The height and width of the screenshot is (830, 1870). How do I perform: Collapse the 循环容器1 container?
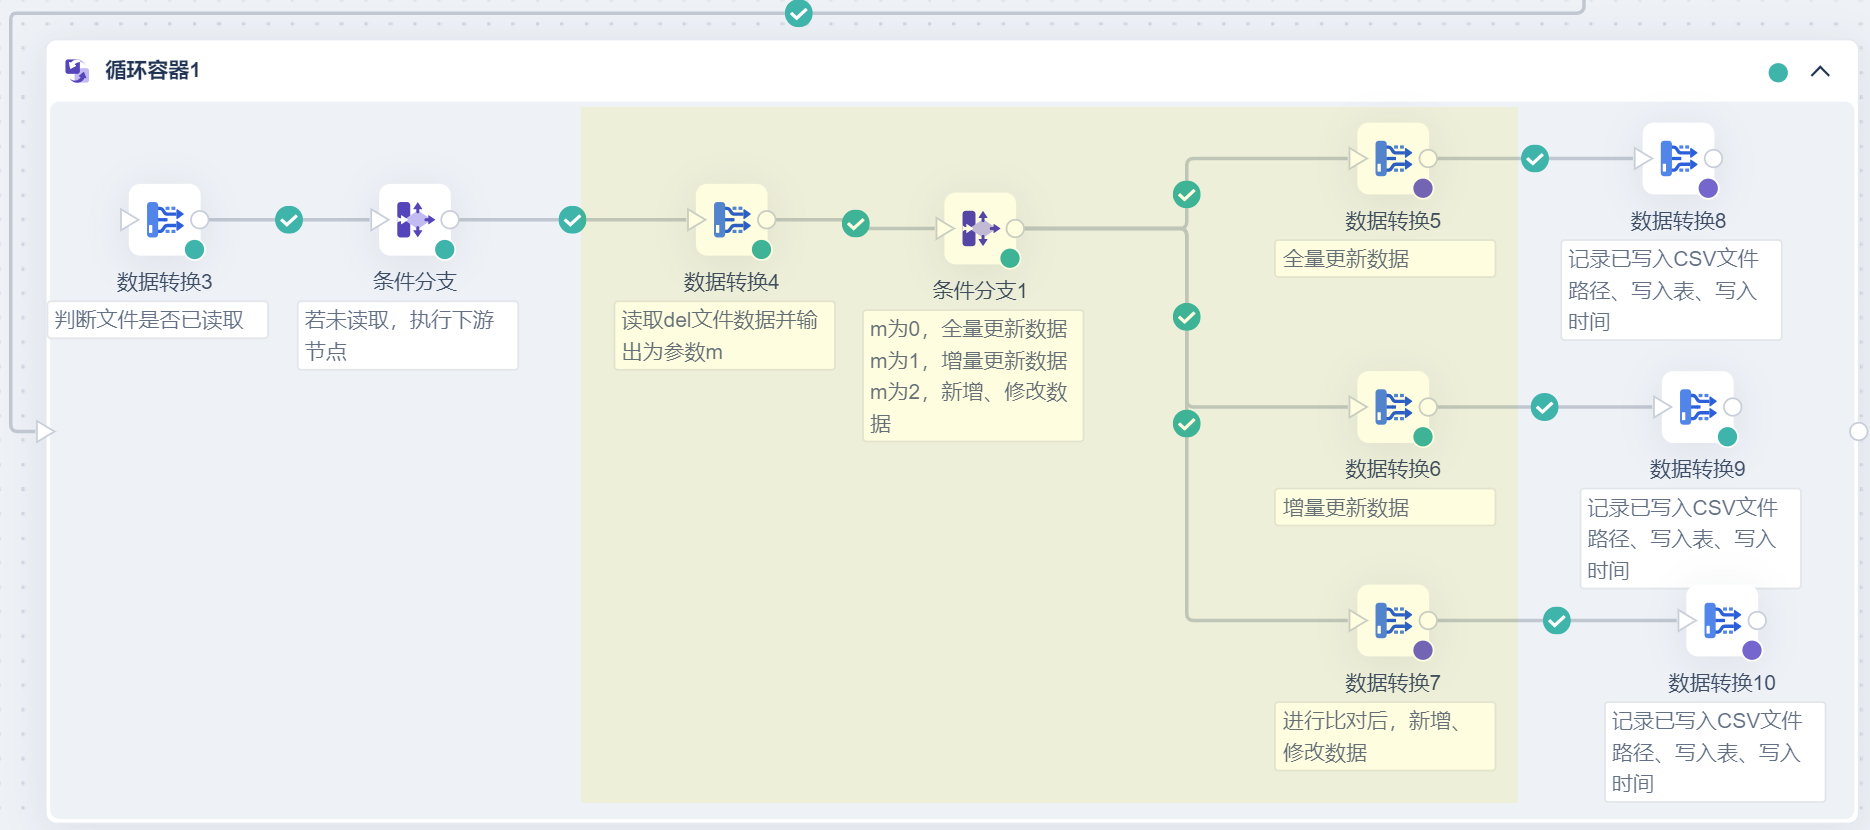tap(1820, 71)
